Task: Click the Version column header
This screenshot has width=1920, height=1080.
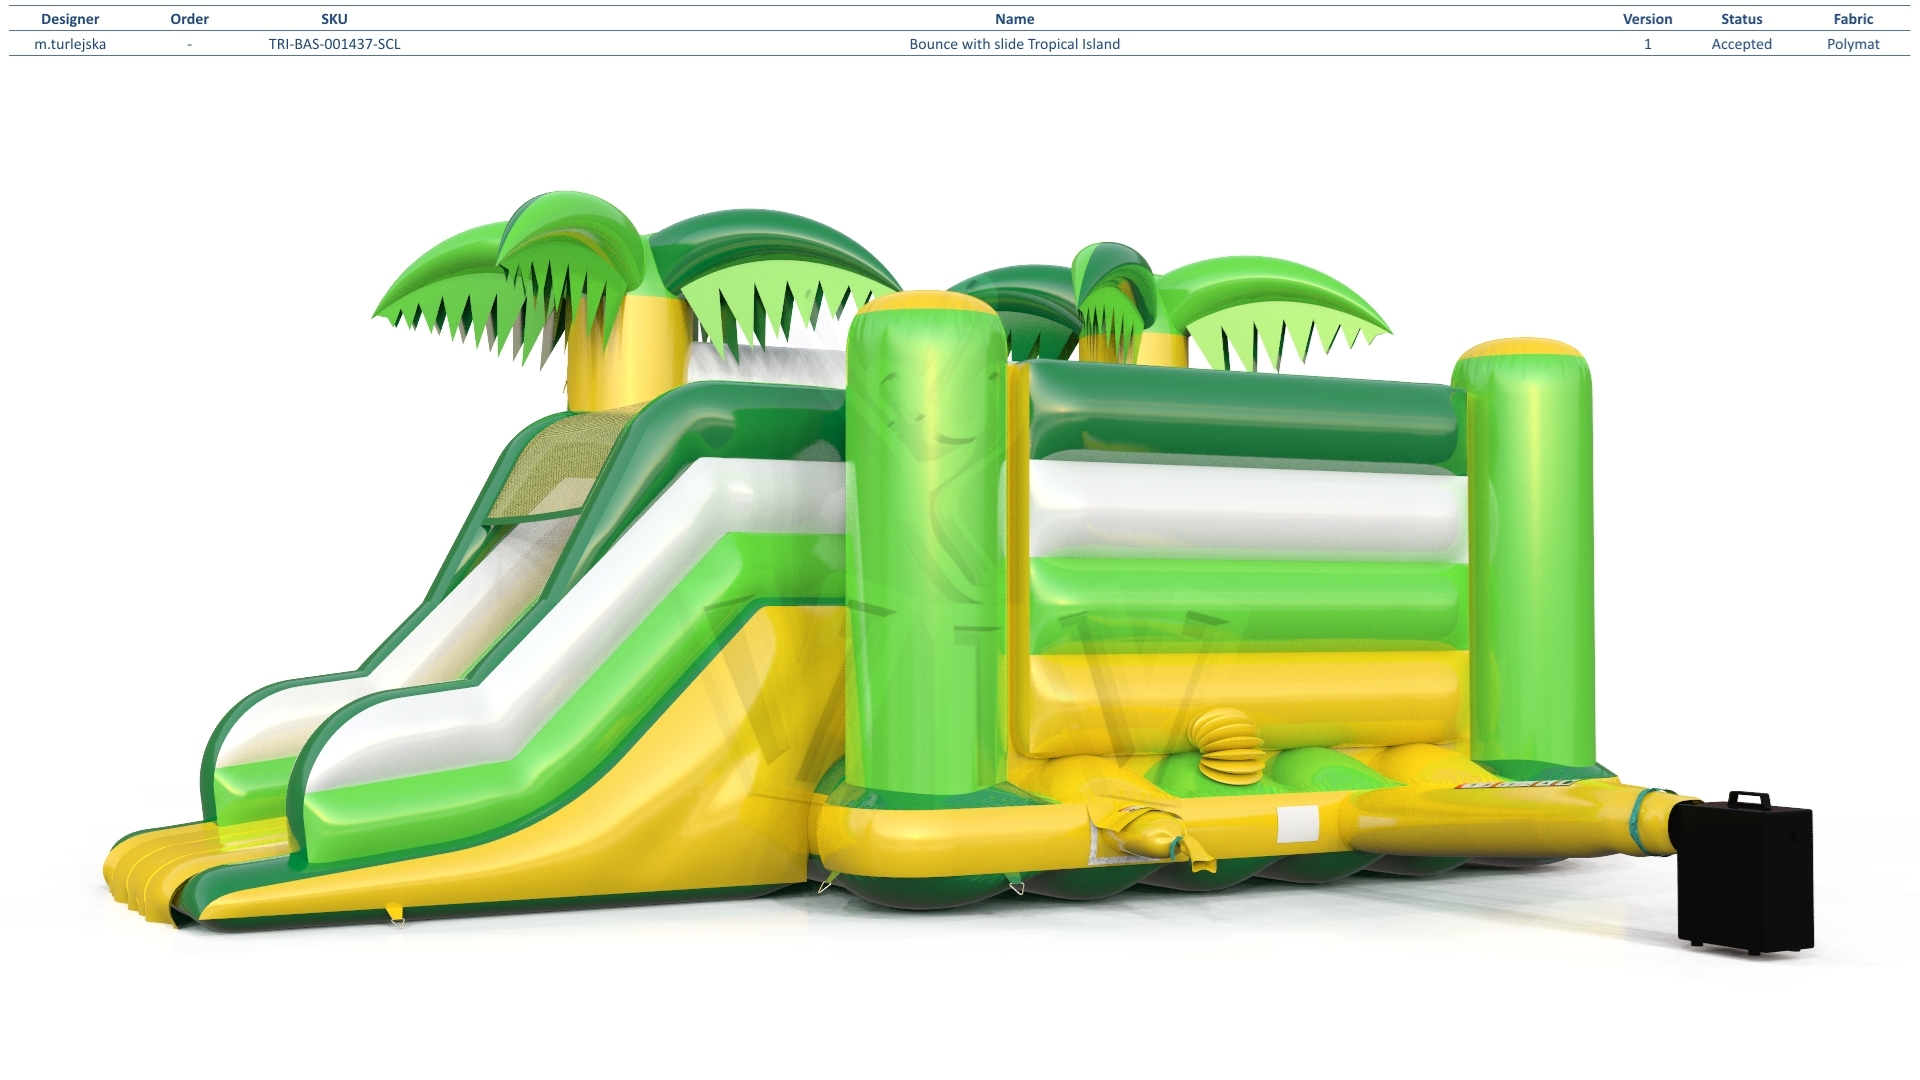Action: point(1647,19)
